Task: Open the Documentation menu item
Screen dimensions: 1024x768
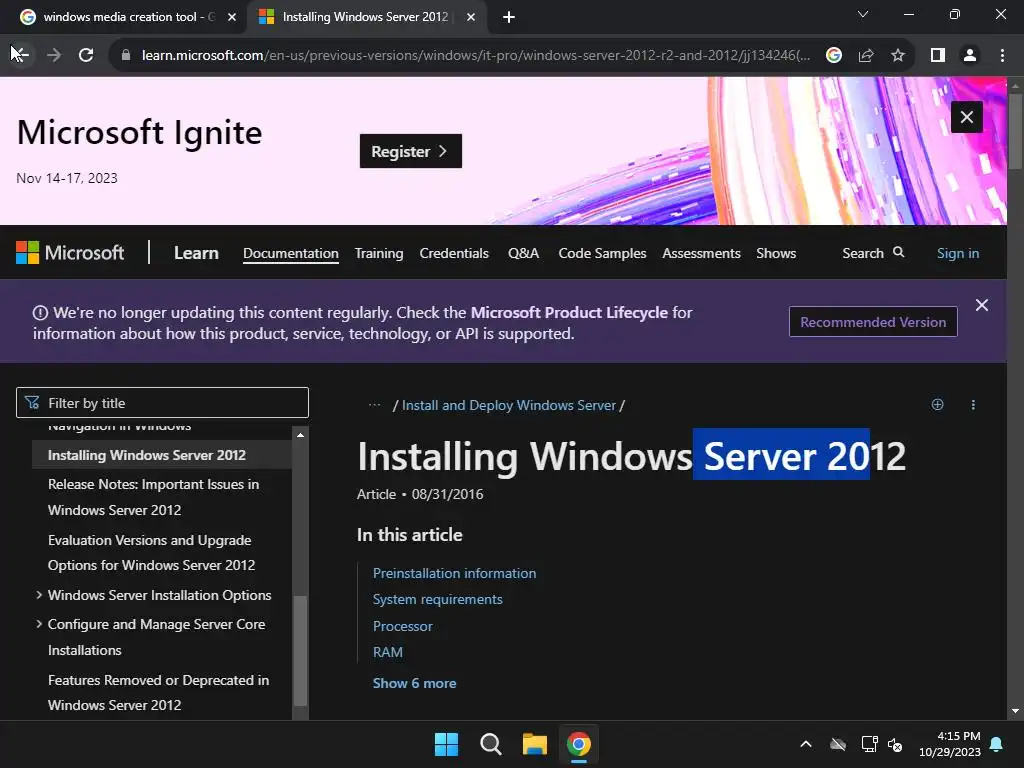Action: (291, 253)
